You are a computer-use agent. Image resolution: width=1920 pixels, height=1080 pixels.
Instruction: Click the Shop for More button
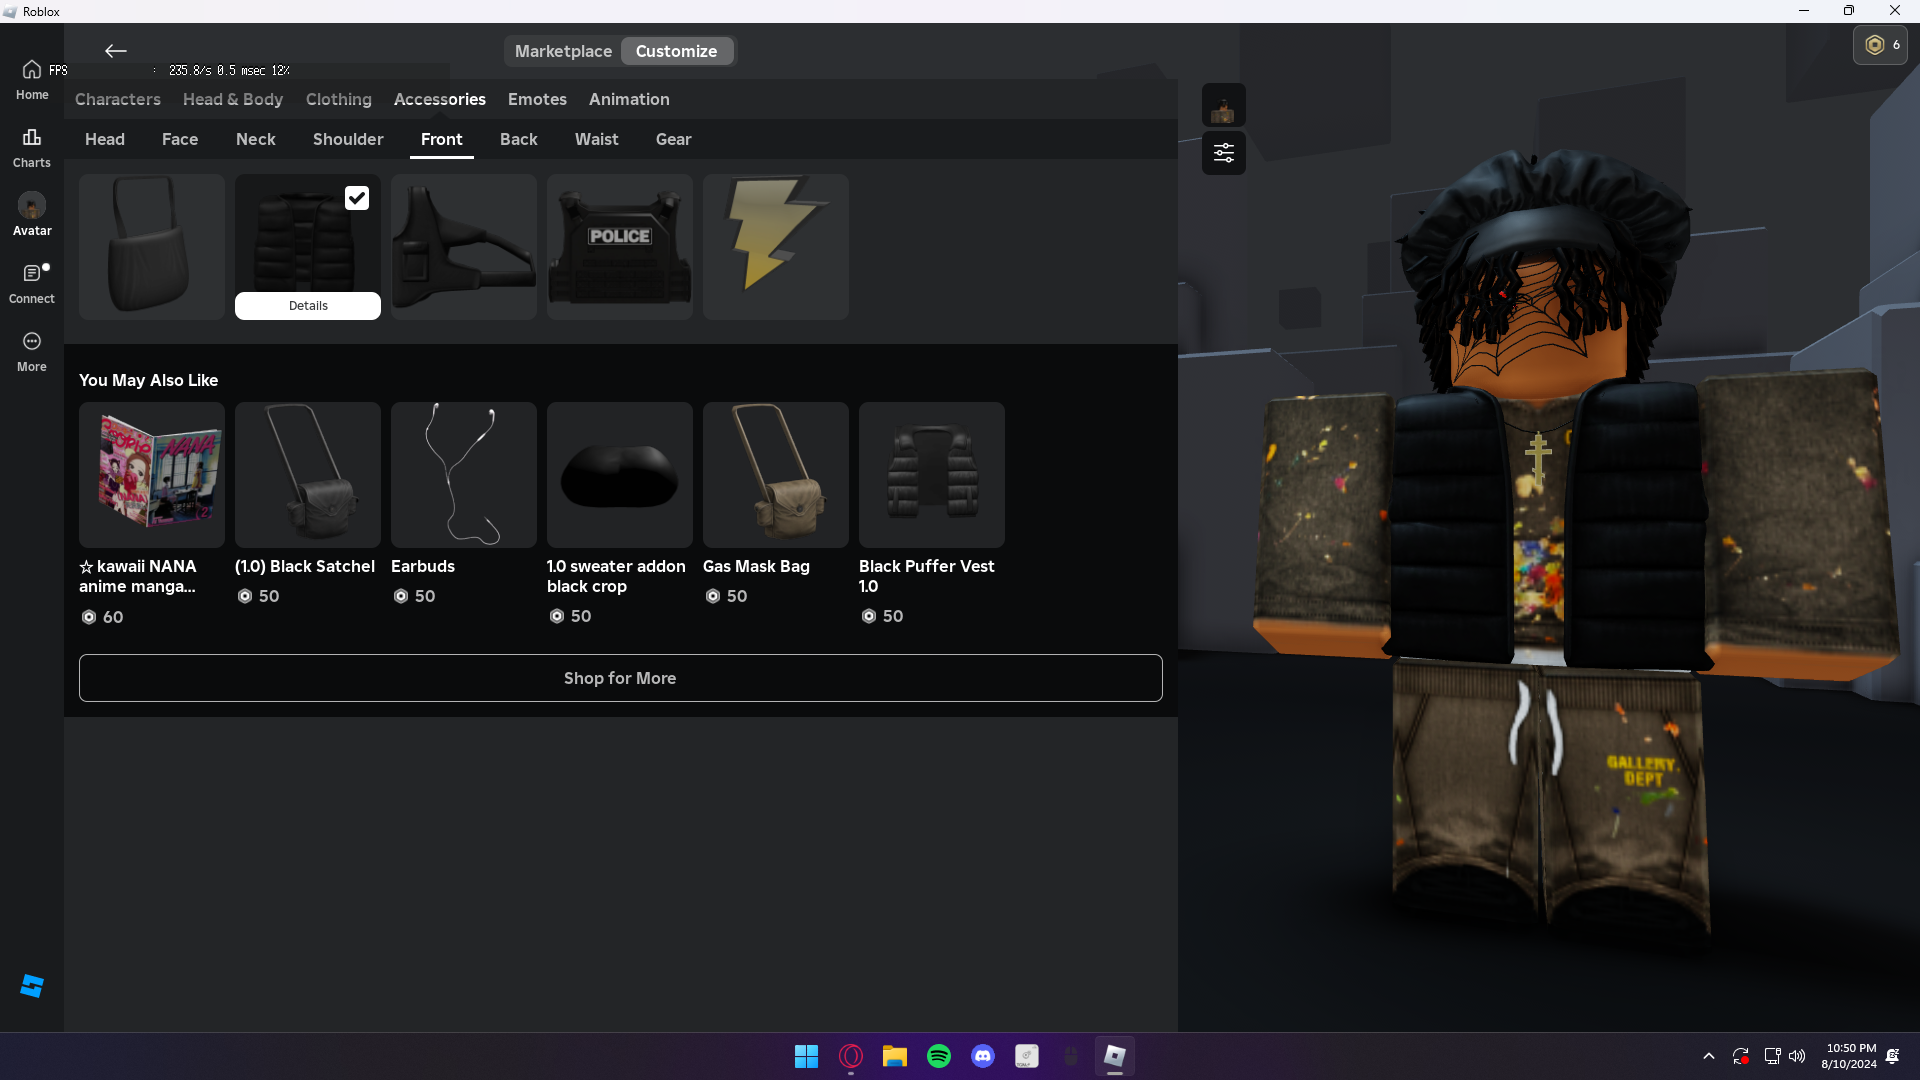point(620,678)
